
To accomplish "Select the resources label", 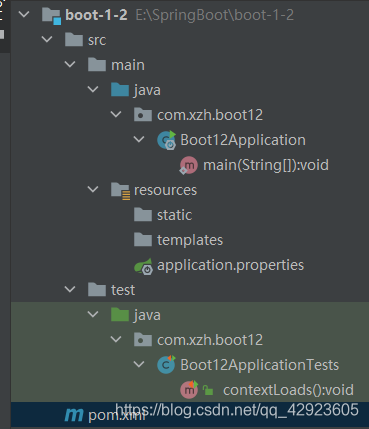I will 166,190.
